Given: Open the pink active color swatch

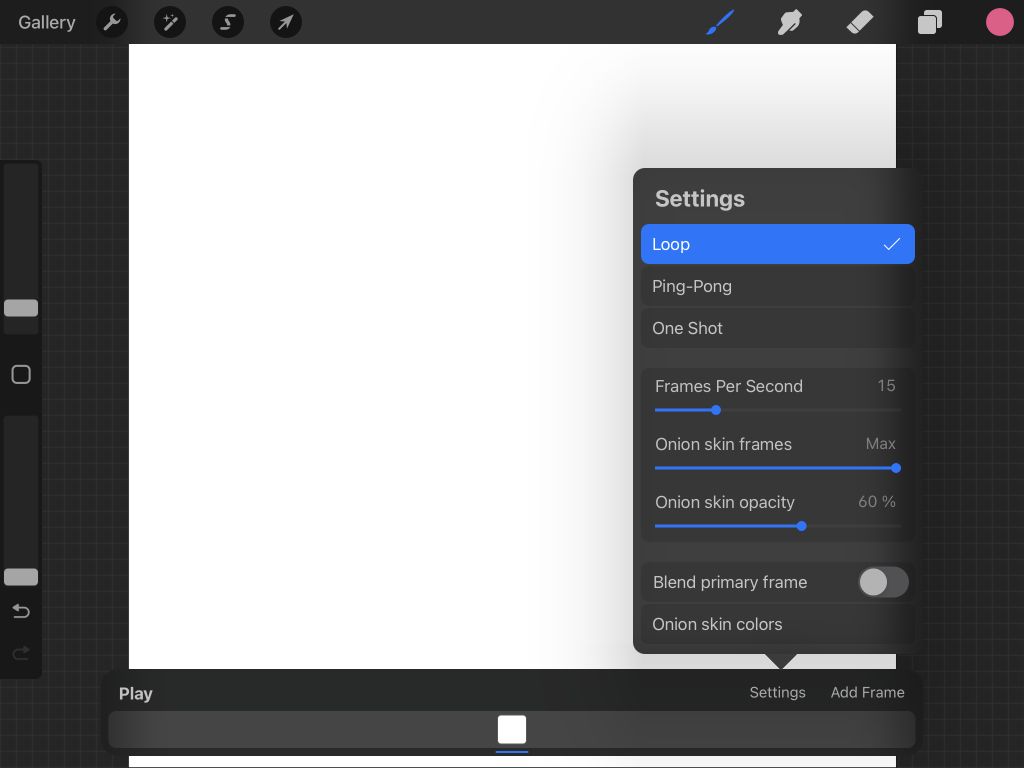Looking at the screenshot, I should 999,22.
